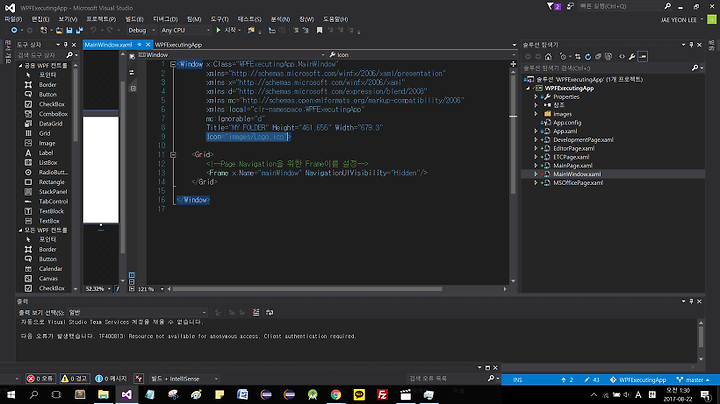Click the 시작 start debugging button
720x404 pixels.
228,30
